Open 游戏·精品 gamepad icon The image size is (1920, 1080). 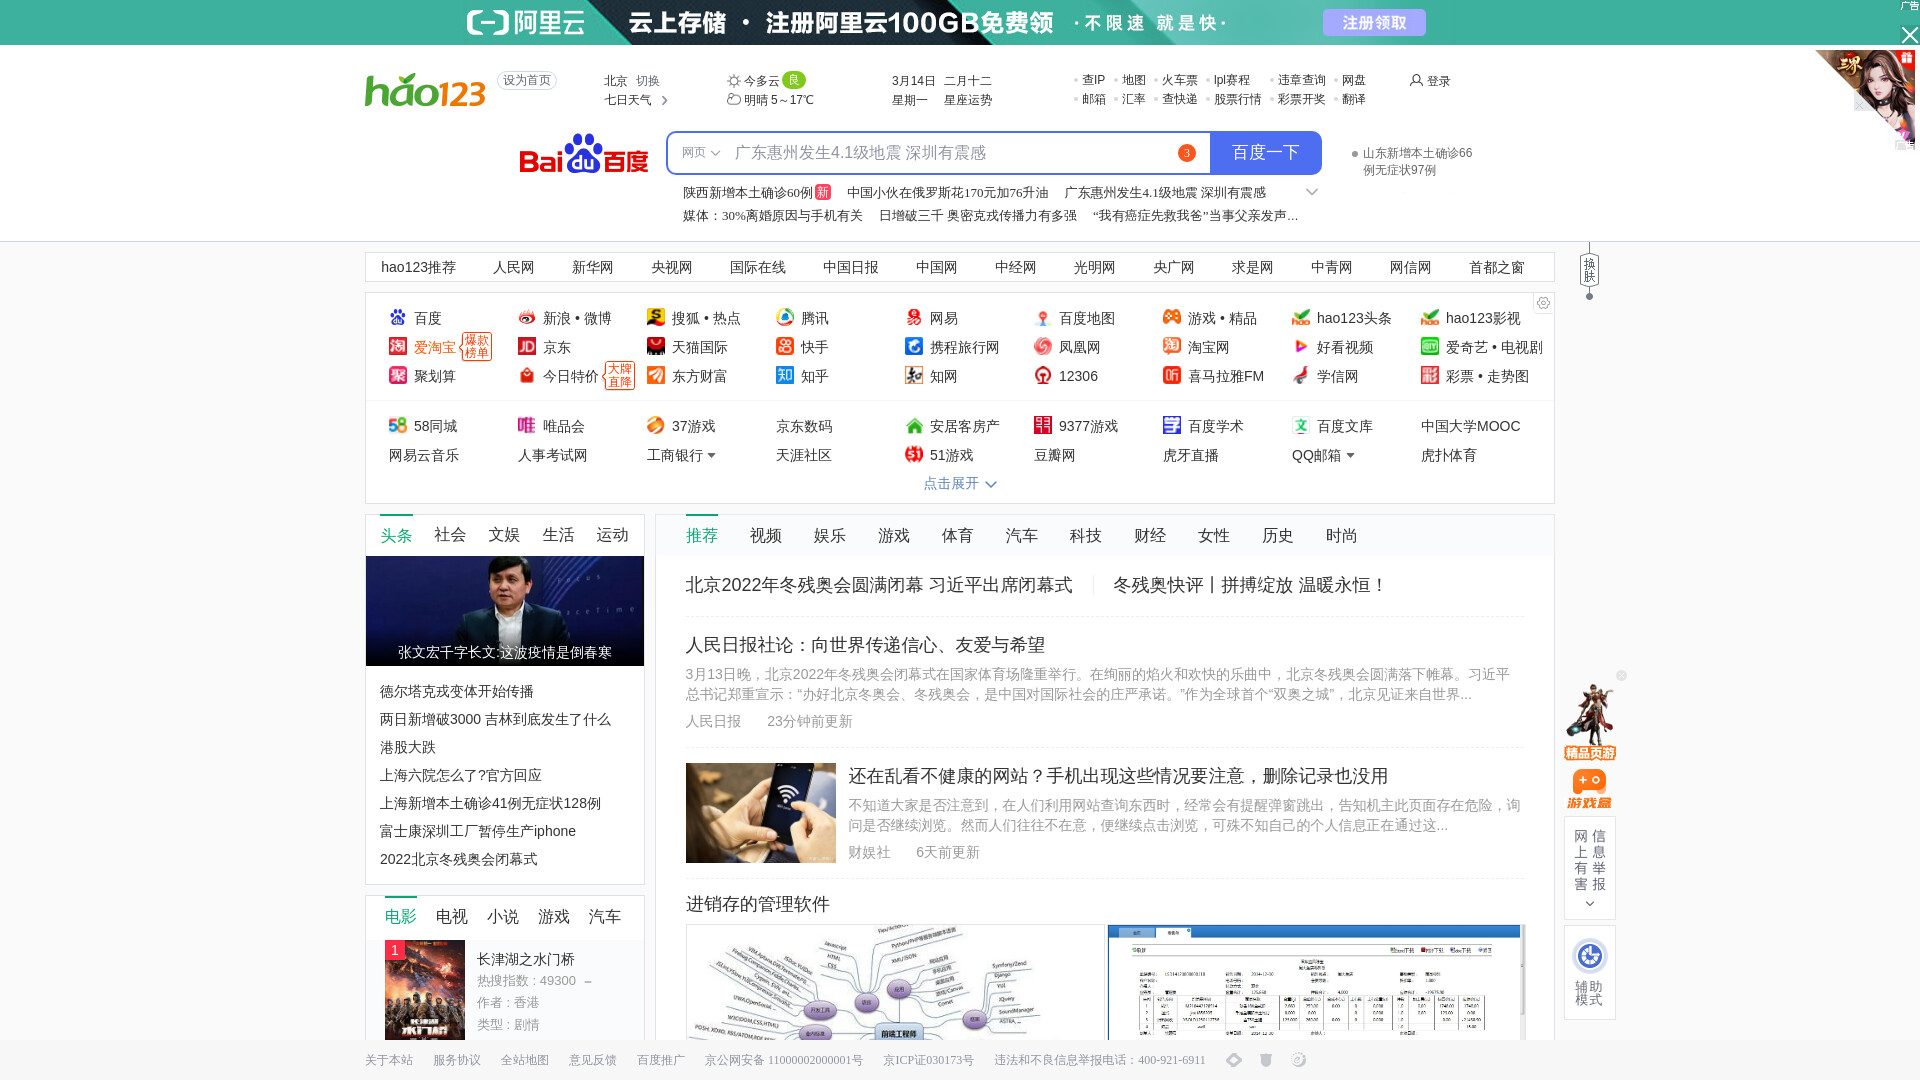(1172, 317)
